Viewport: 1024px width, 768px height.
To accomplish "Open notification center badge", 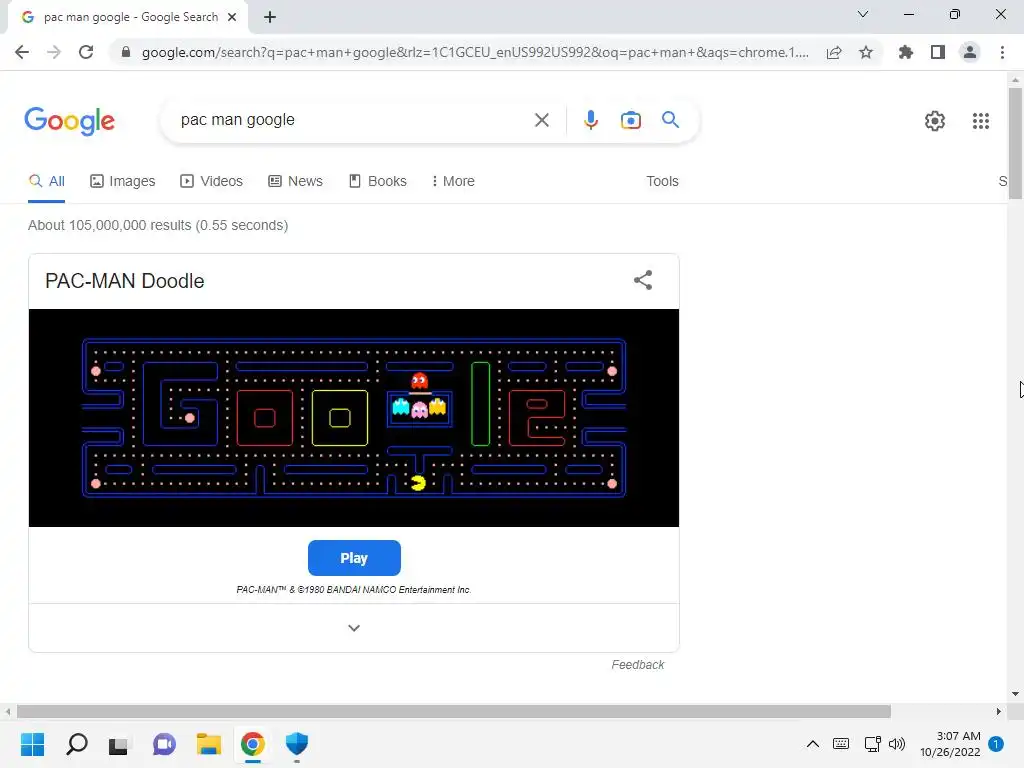I will point(995,744).
